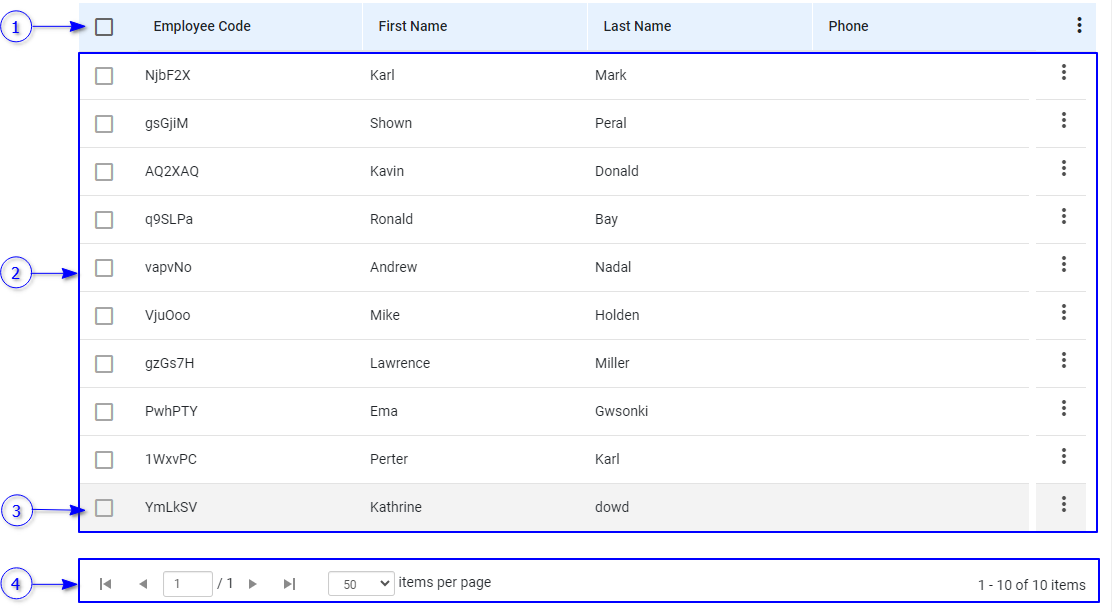
Task: Go to the next page arrow
Action: pos(253,584)
